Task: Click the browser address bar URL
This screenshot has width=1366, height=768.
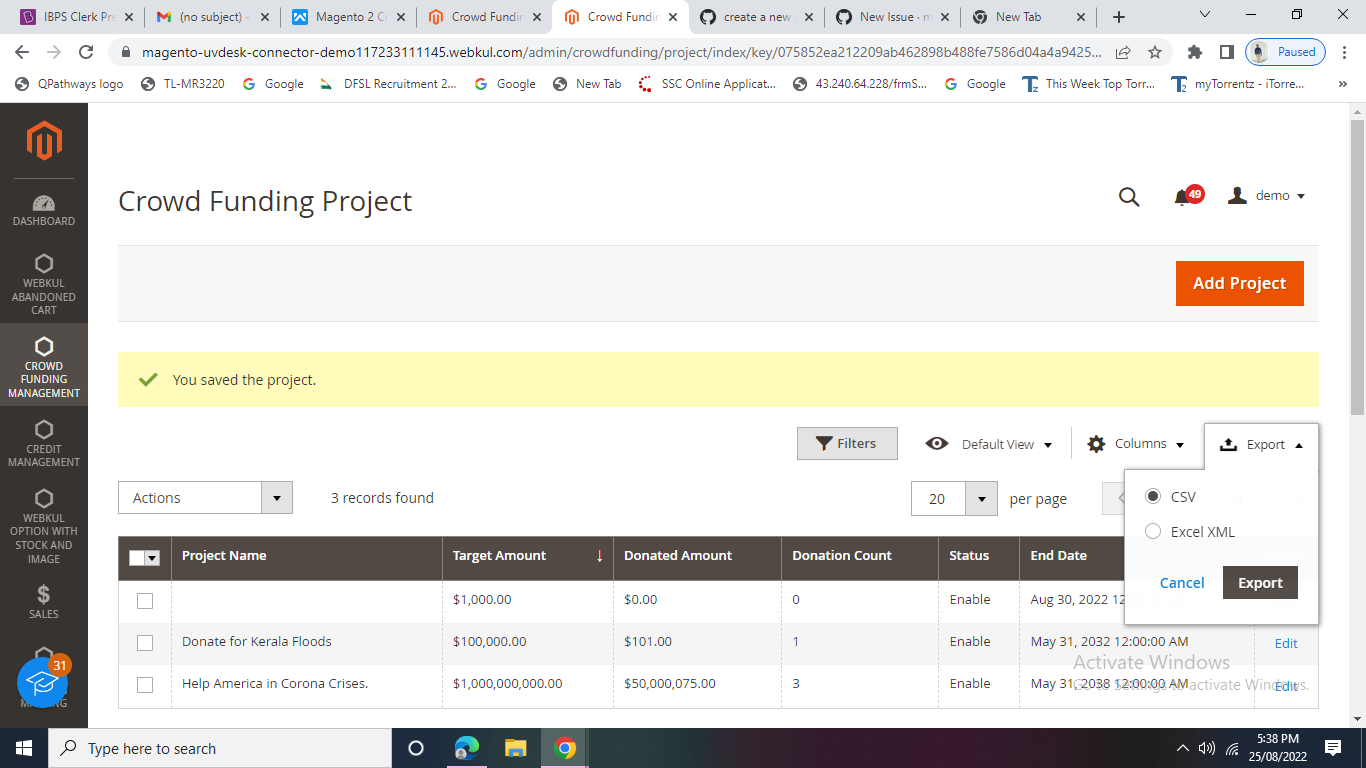Action: coord(620,52)
